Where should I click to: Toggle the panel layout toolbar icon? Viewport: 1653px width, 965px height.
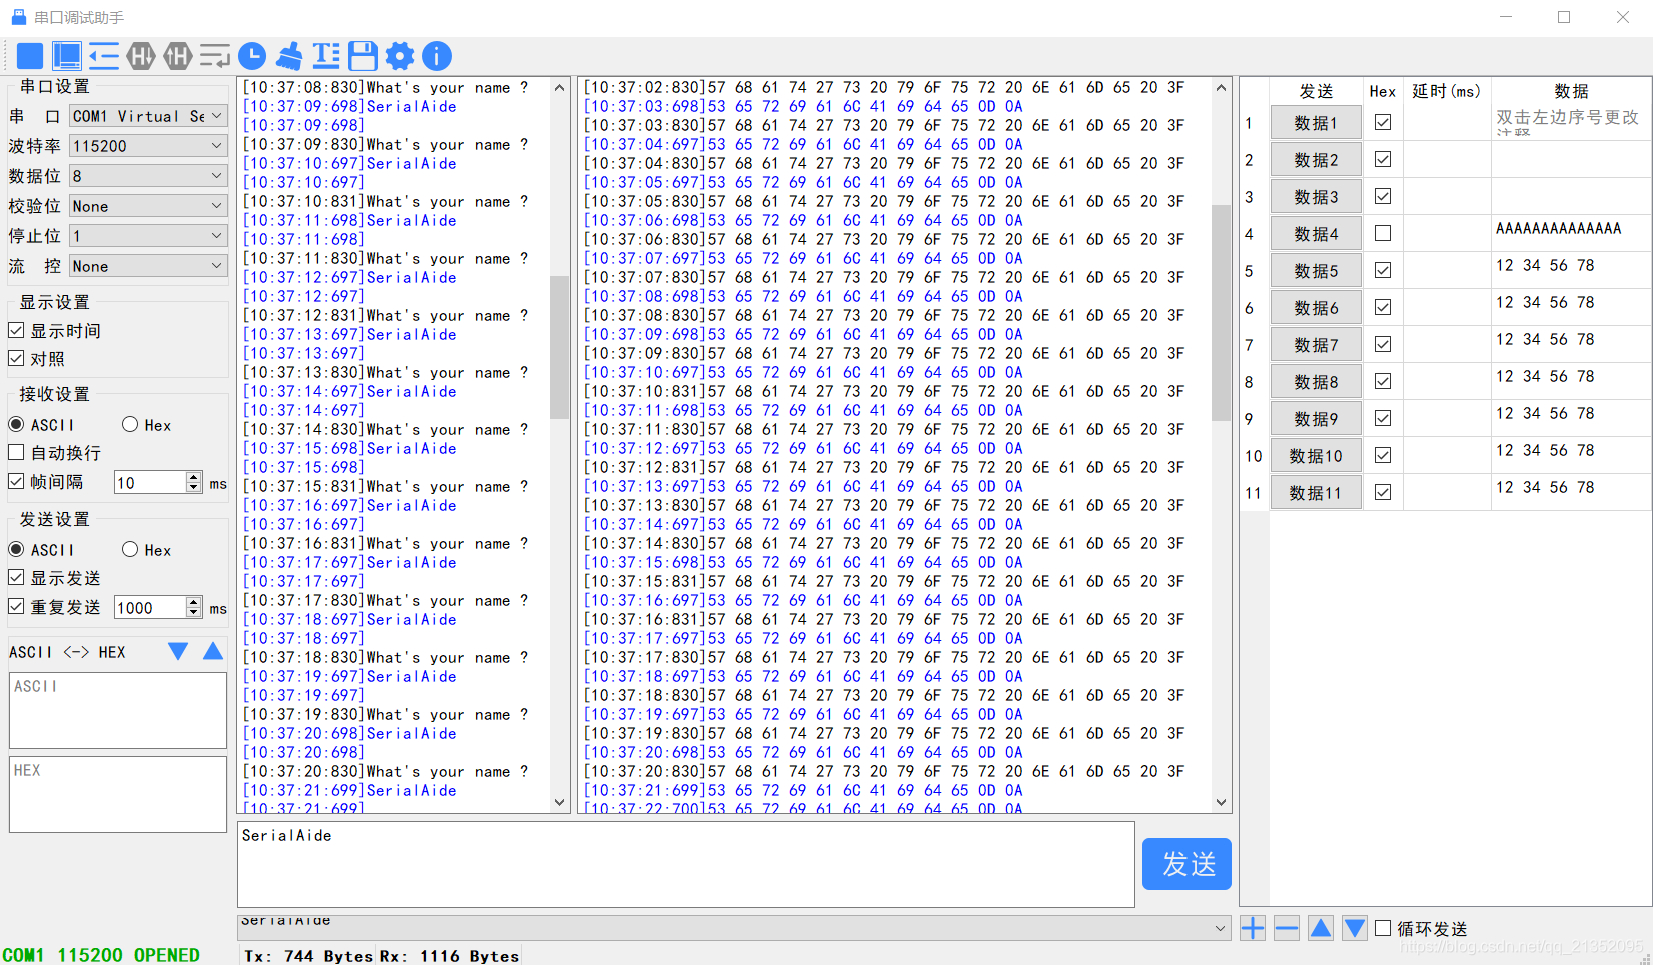(x=67, y=56)
